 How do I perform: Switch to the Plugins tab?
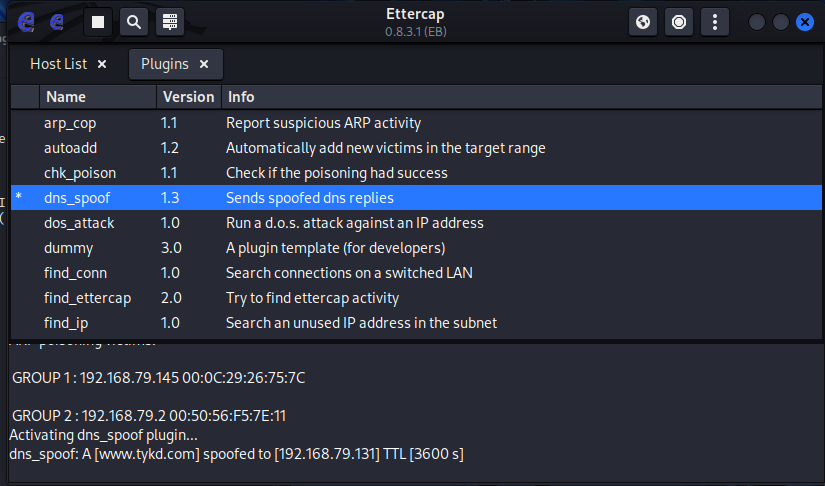pos(164,64)
